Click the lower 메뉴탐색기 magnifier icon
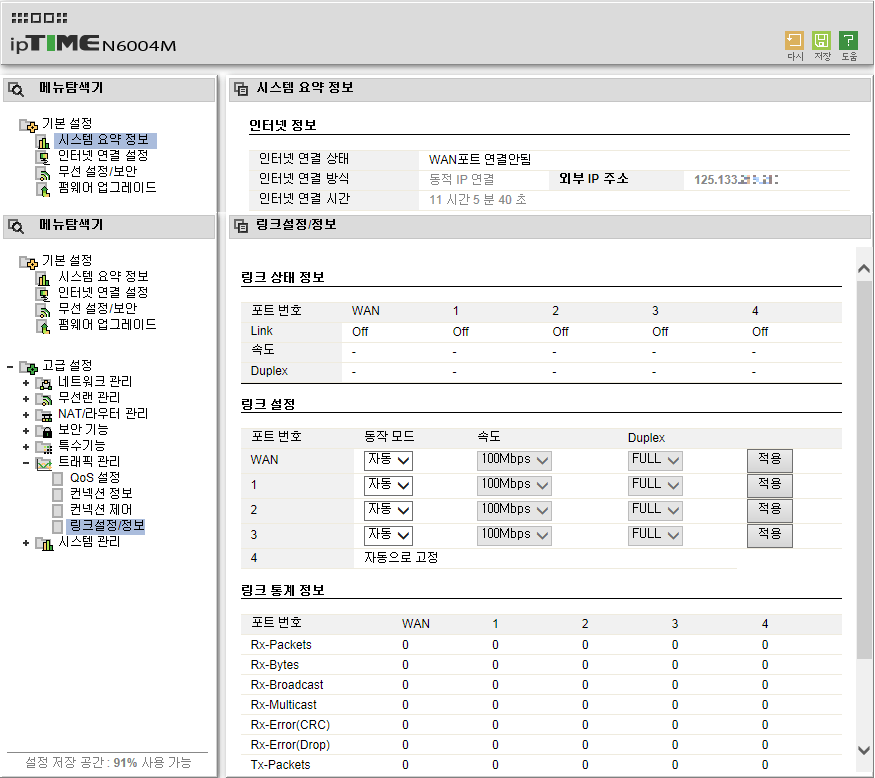This screenshot has height=778, width=875. 16,227
